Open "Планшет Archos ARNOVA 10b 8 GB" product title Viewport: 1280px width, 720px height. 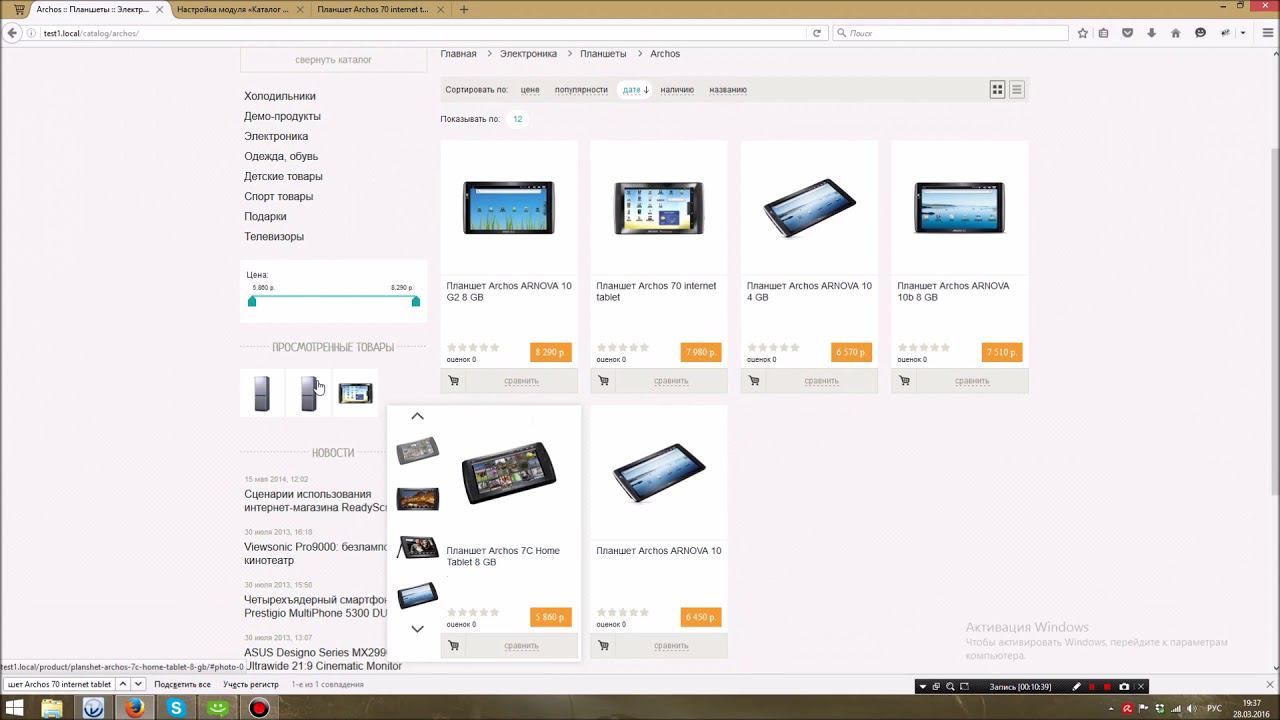[x=953, y=291]
